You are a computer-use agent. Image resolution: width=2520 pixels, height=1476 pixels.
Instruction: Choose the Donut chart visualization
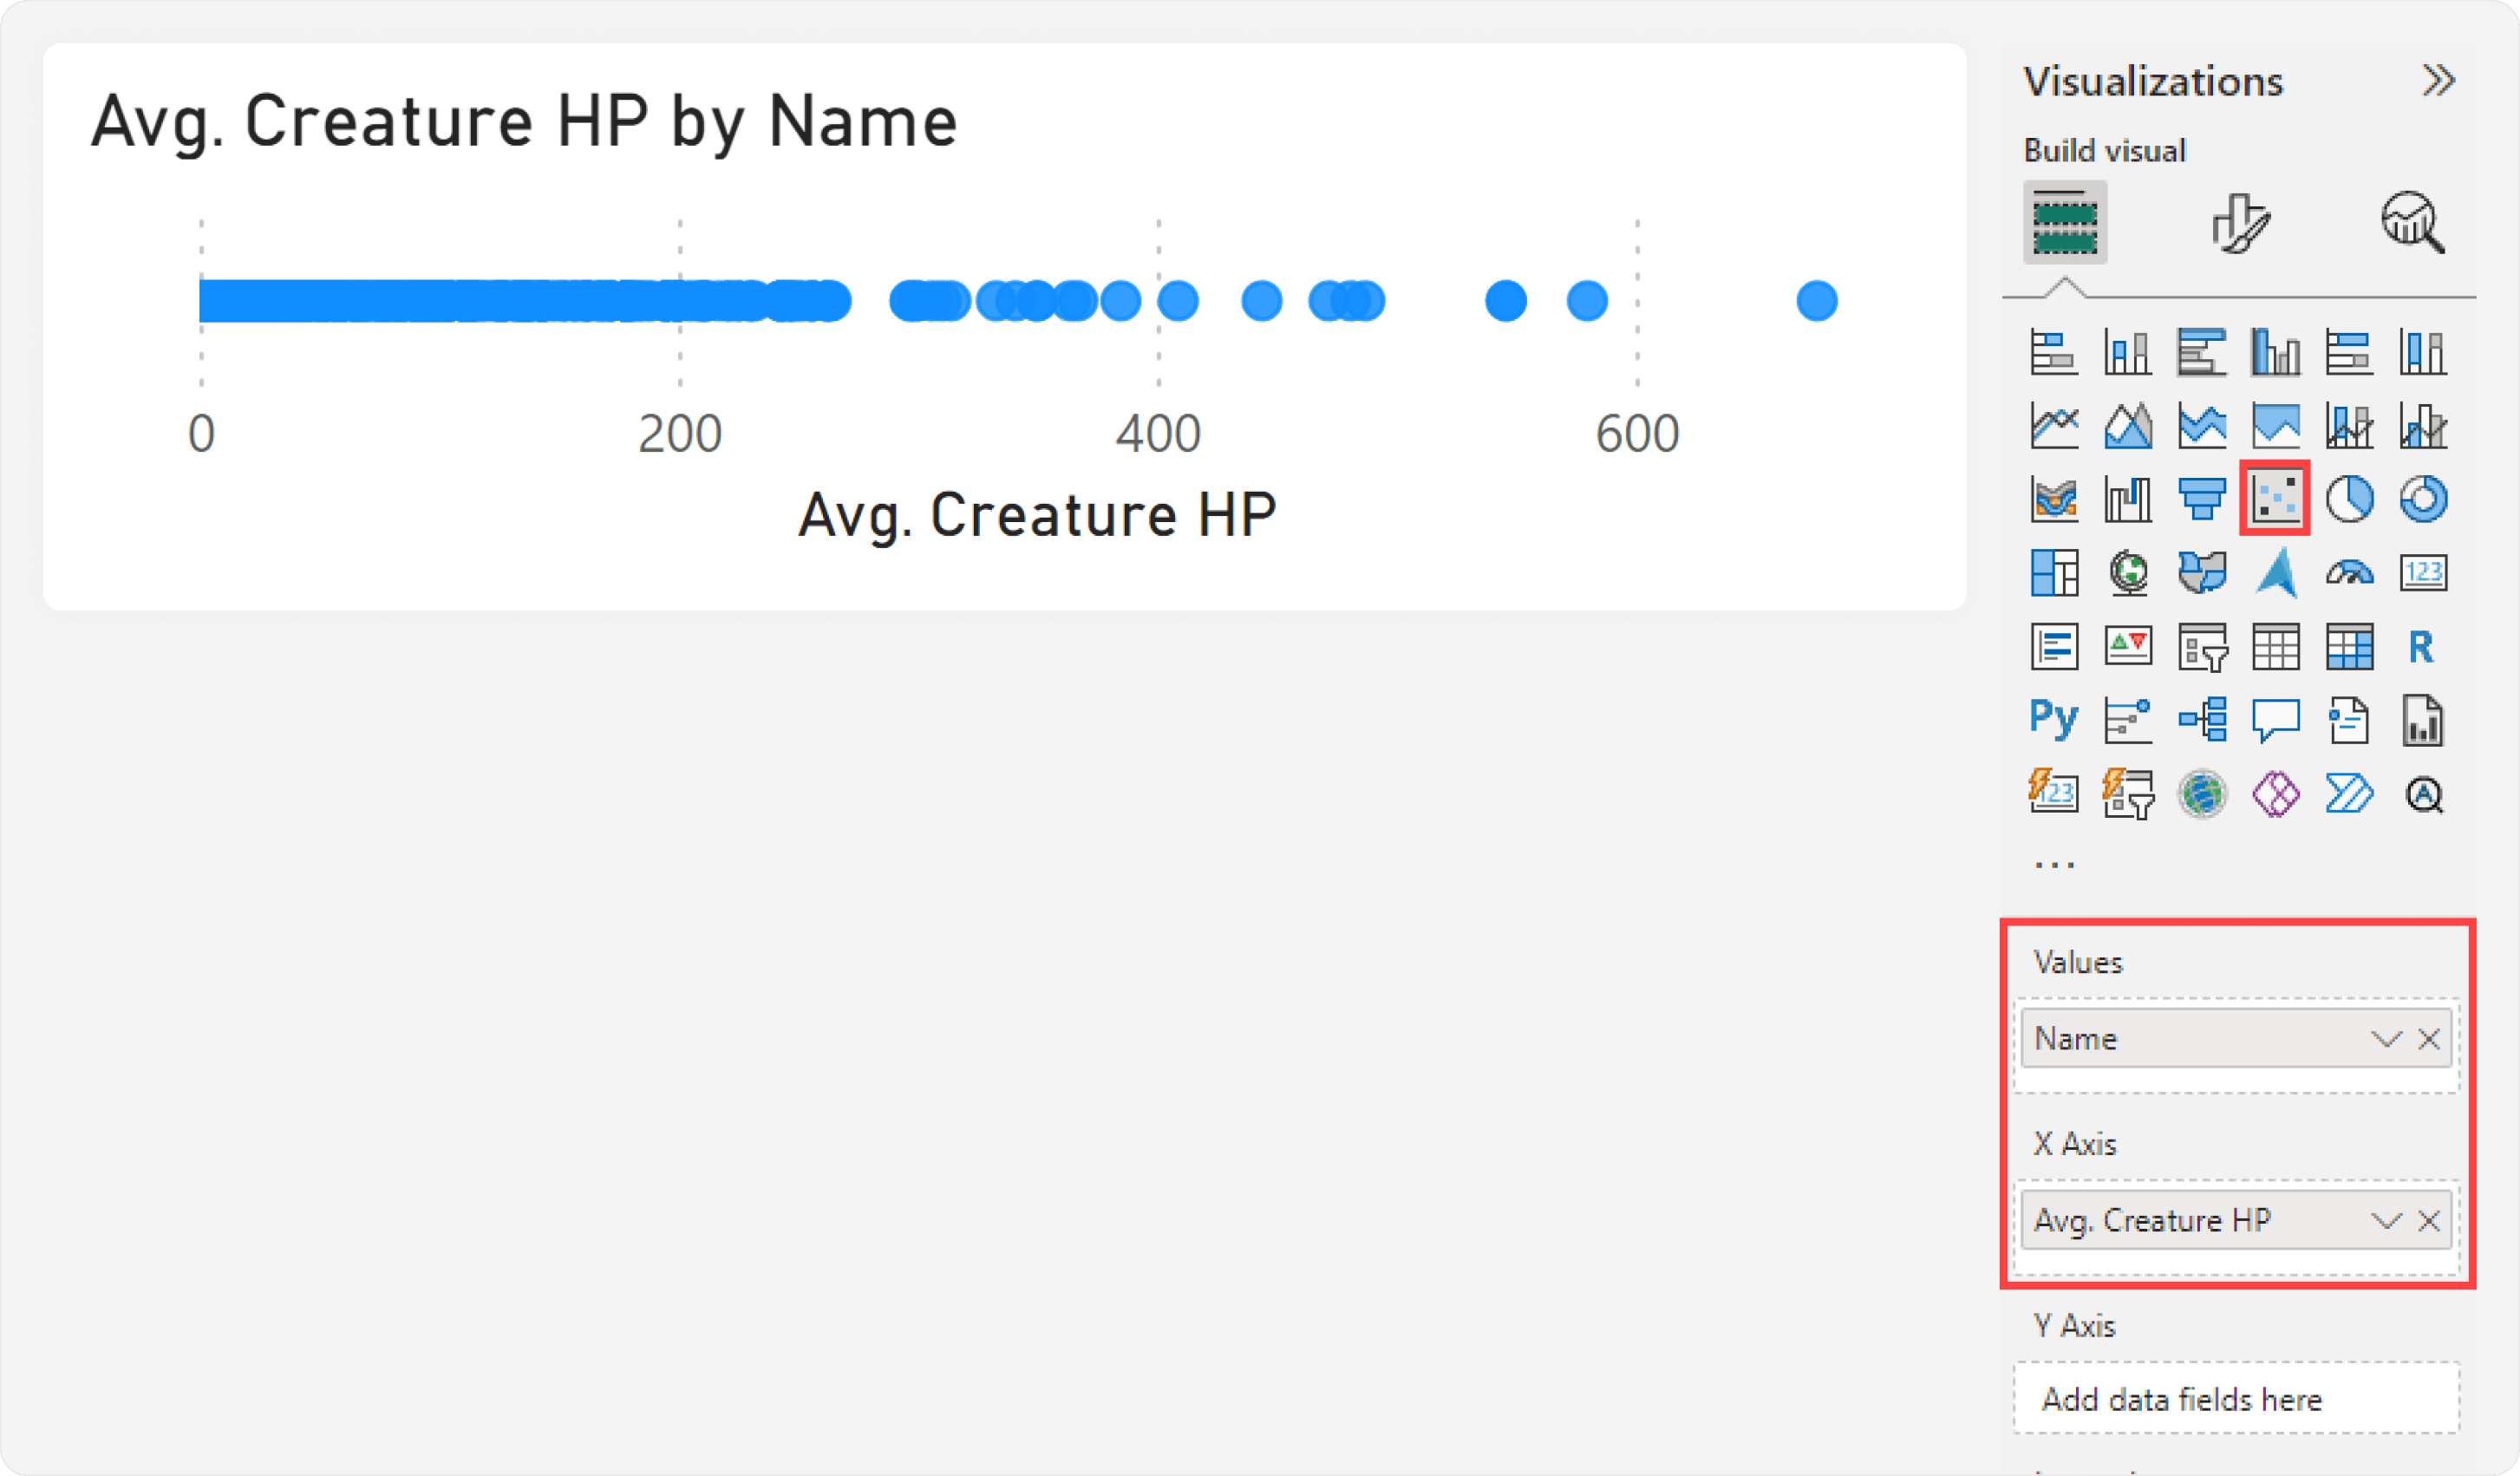coord(2423,498)
